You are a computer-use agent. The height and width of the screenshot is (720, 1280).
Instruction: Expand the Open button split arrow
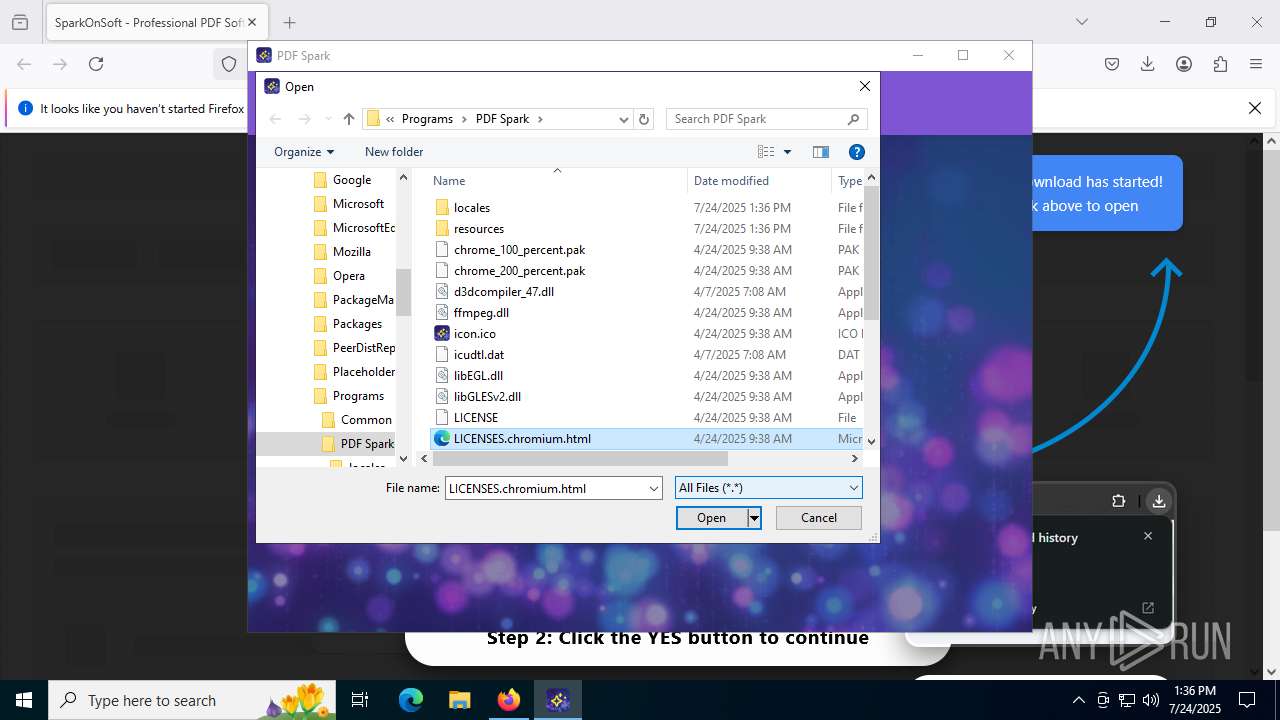[755, 518]
